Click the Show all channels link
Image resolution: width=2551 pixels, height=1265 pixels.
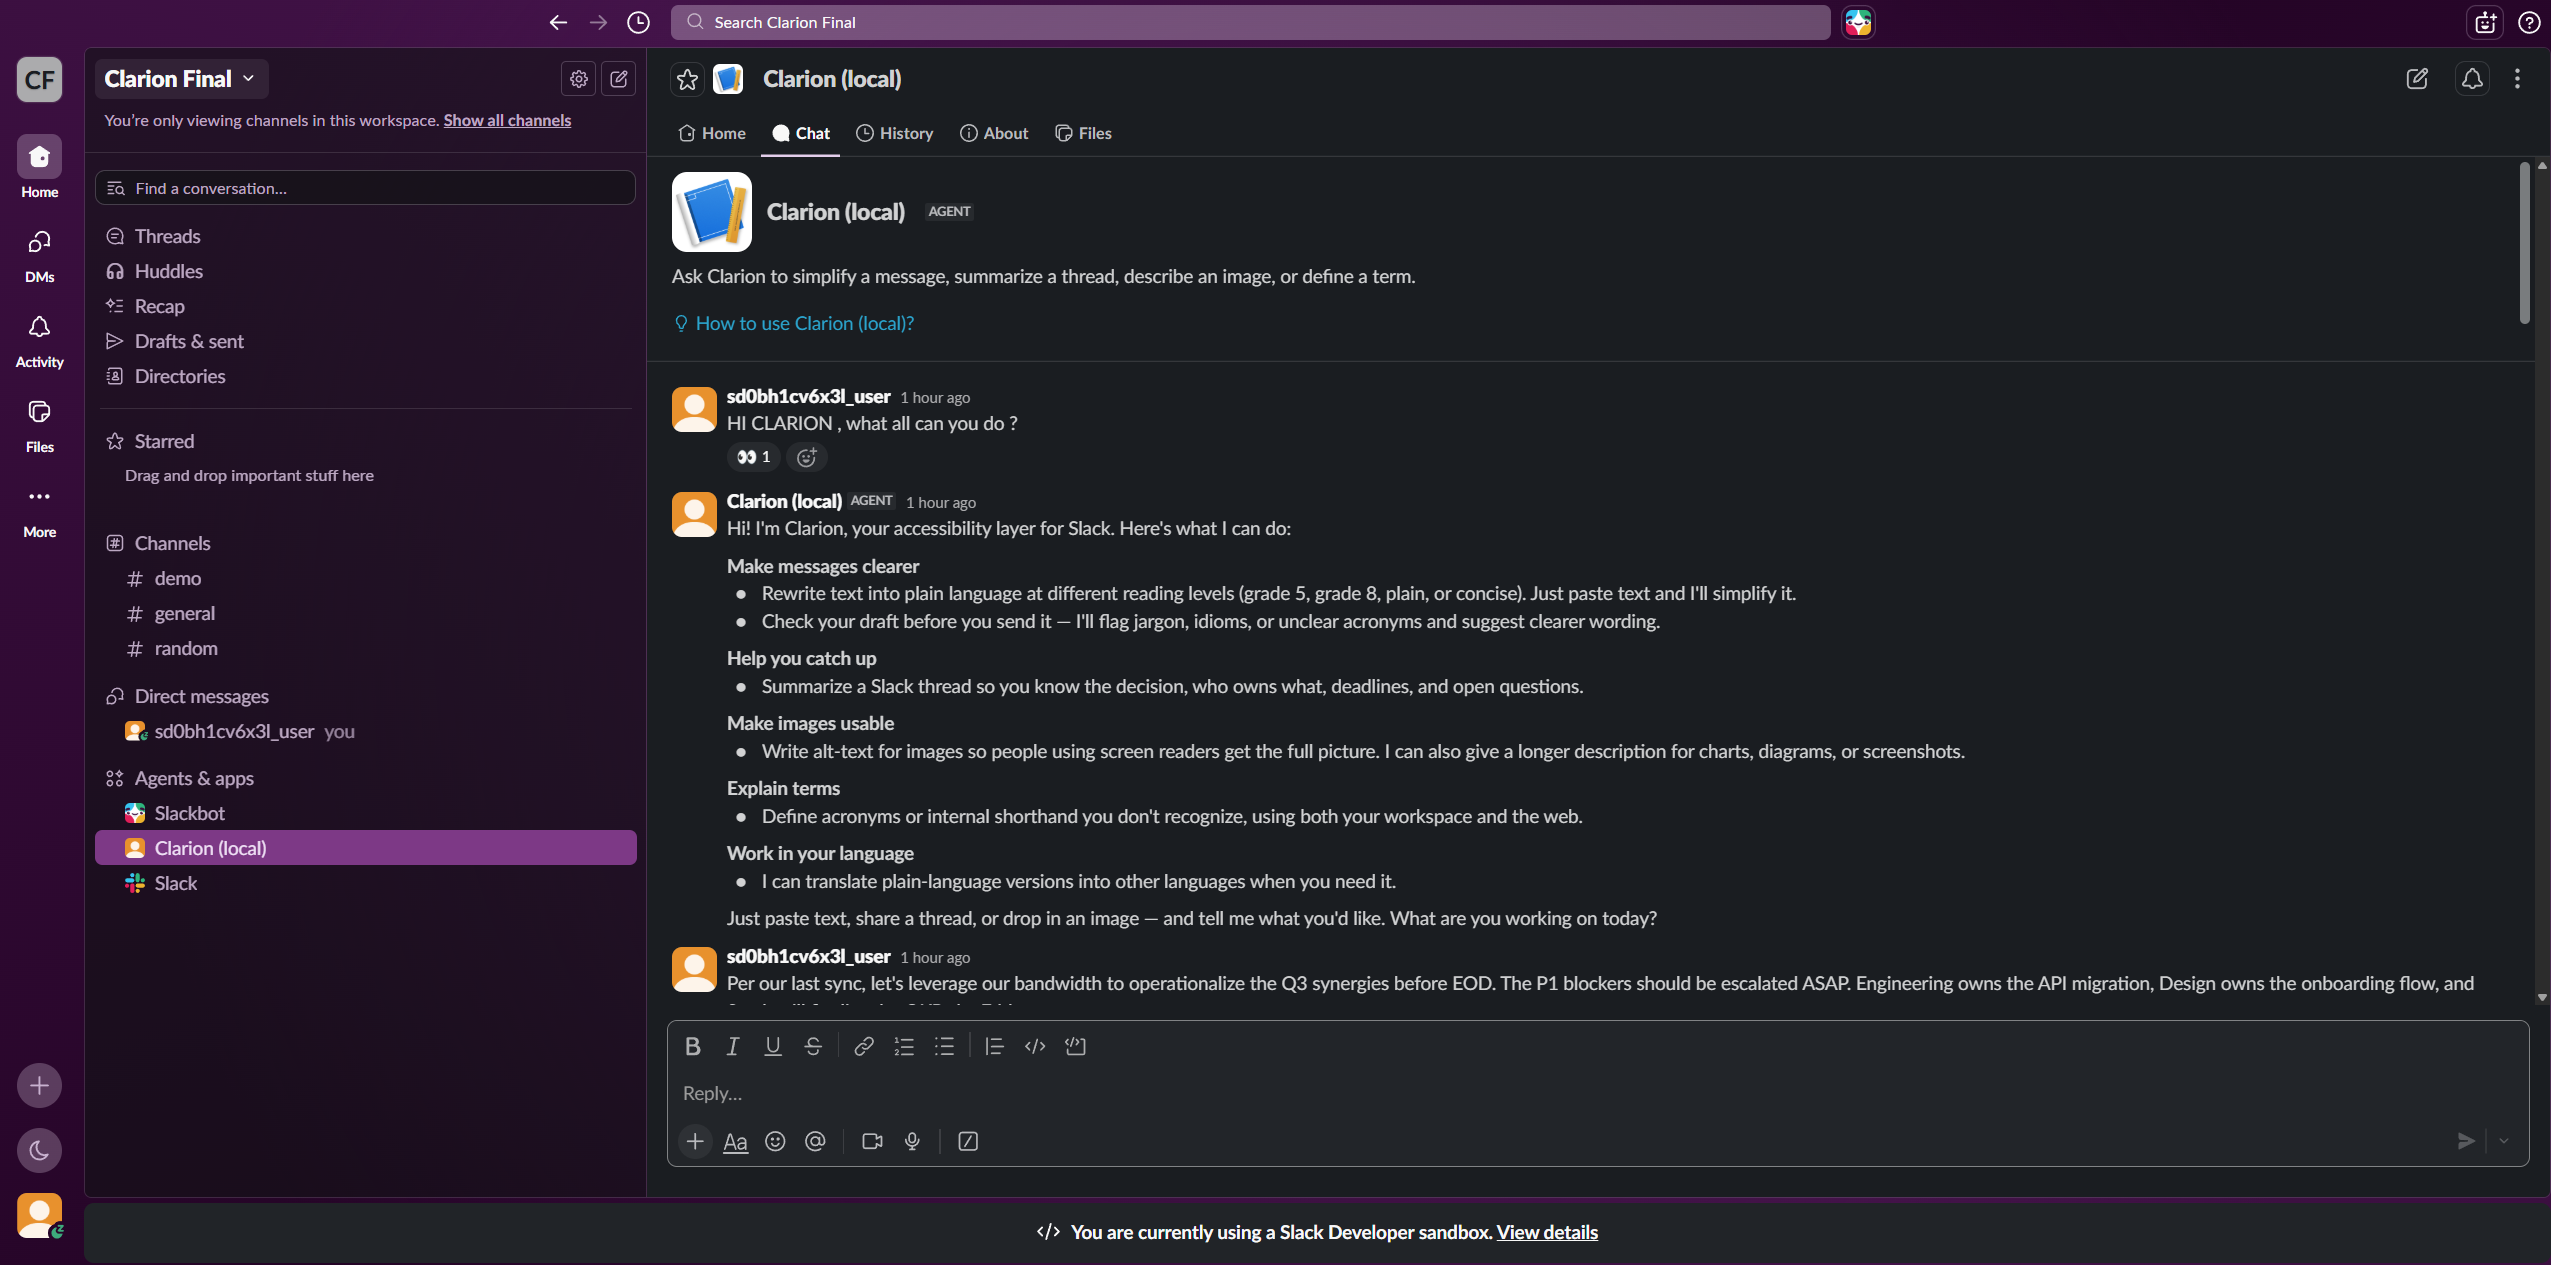[x=507, y=120]
